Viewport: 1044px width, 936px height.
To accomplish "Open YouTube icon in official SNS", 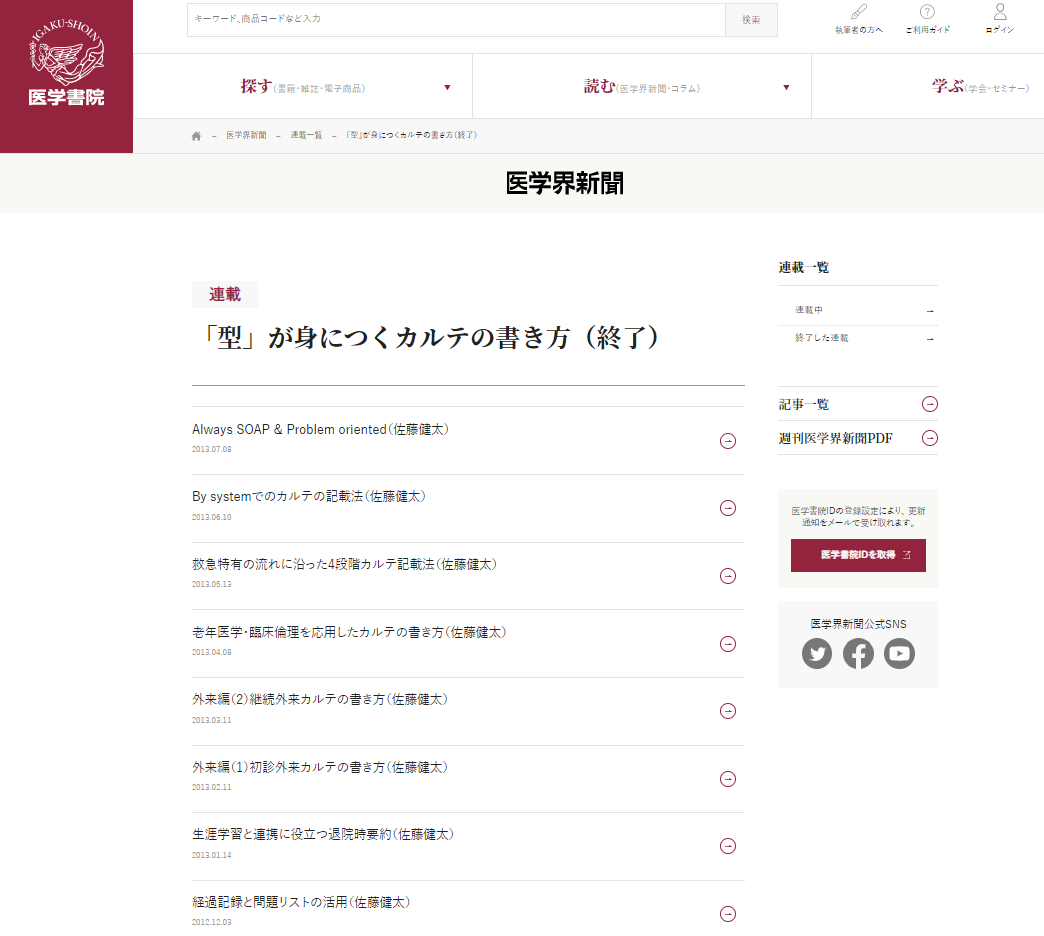I will coord(900,654).
